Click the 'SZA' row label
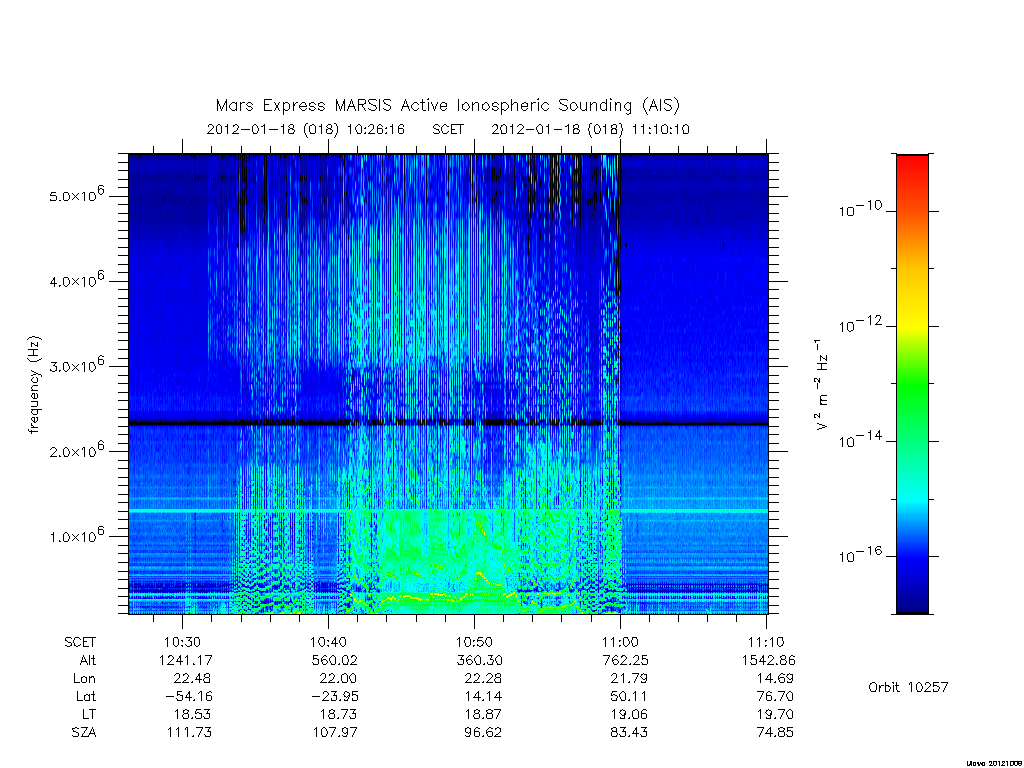This screenshot has width=1024, height=768. pyautogui.click(x=84, y=733)
